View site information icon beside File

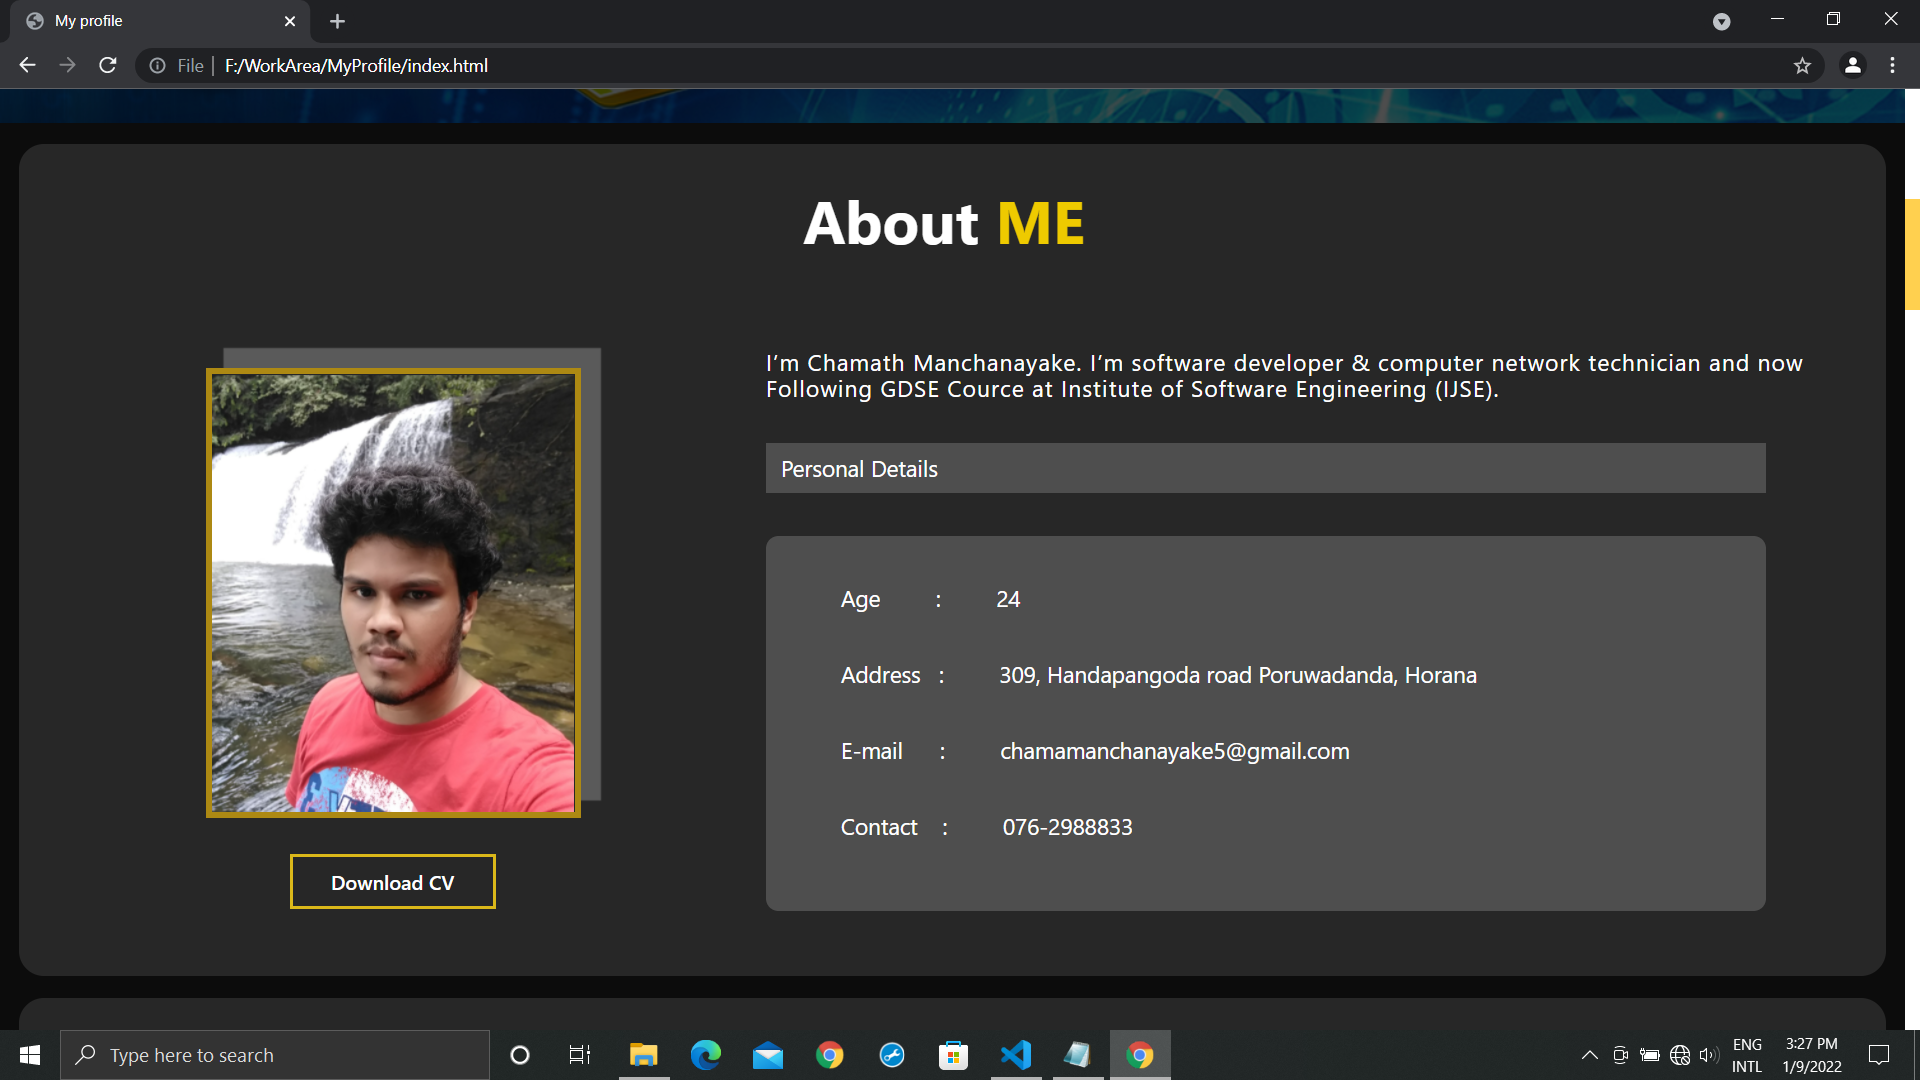tap(157, 66)
